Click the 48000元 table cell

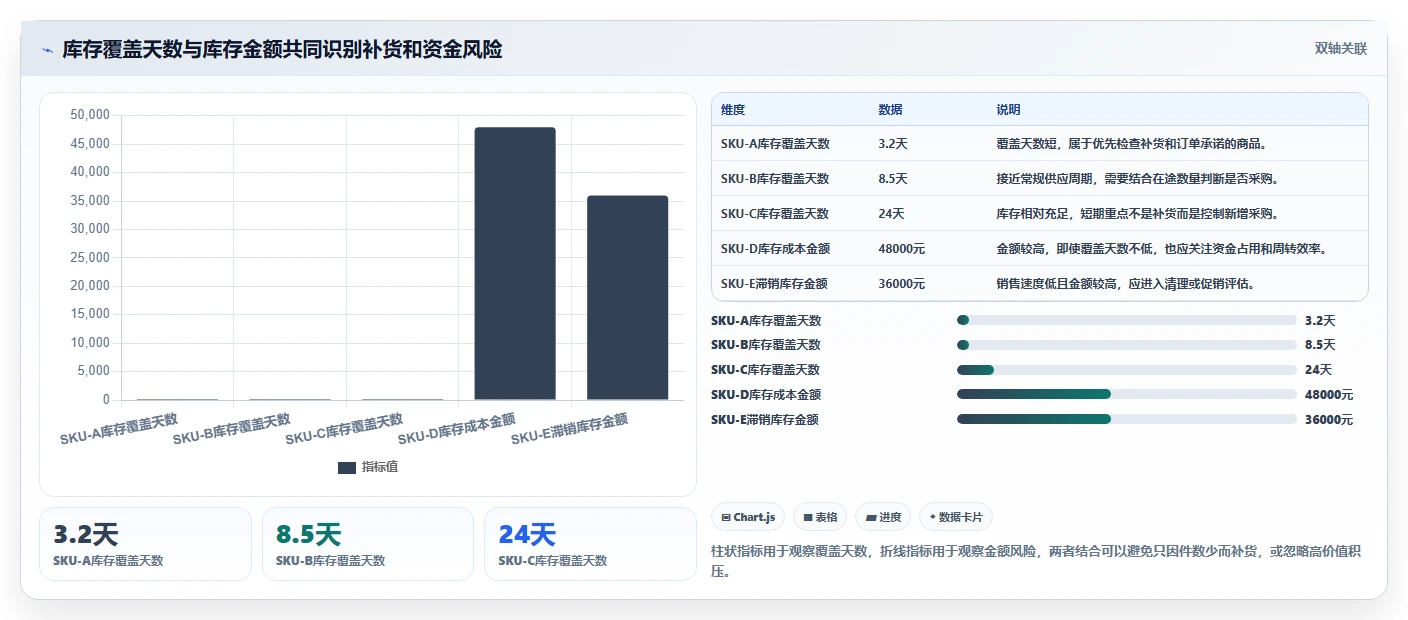[x=901, y=249]
